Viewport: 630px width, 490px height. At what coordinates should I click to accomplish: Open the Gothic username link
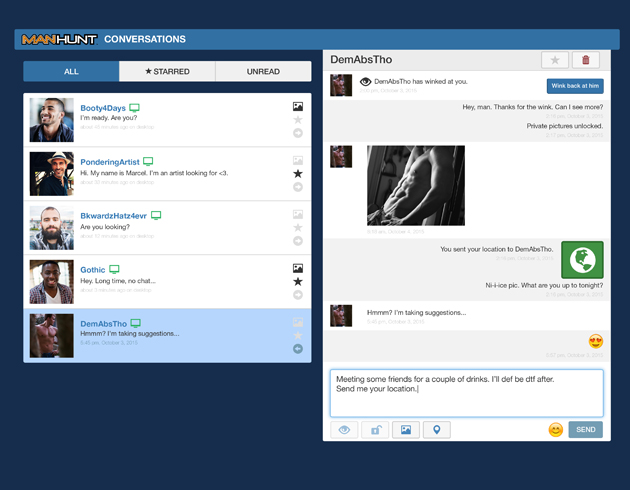[x=92, y=270]
